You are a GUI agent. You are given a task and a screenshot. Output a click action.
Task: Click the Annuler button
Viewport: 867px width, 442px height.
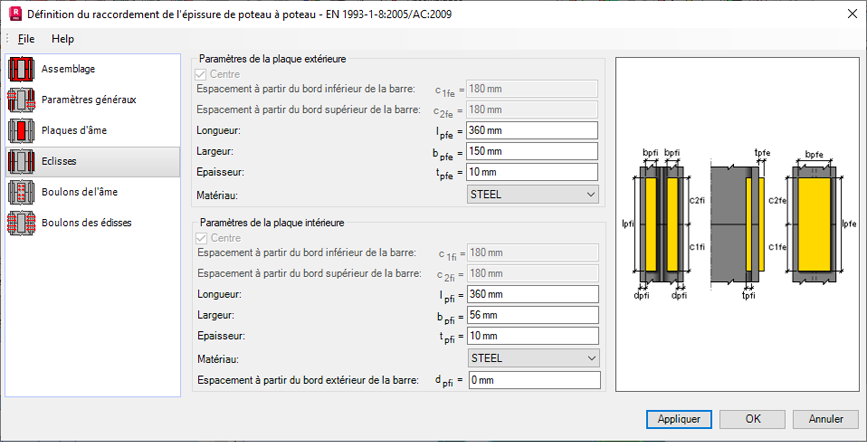825,419
